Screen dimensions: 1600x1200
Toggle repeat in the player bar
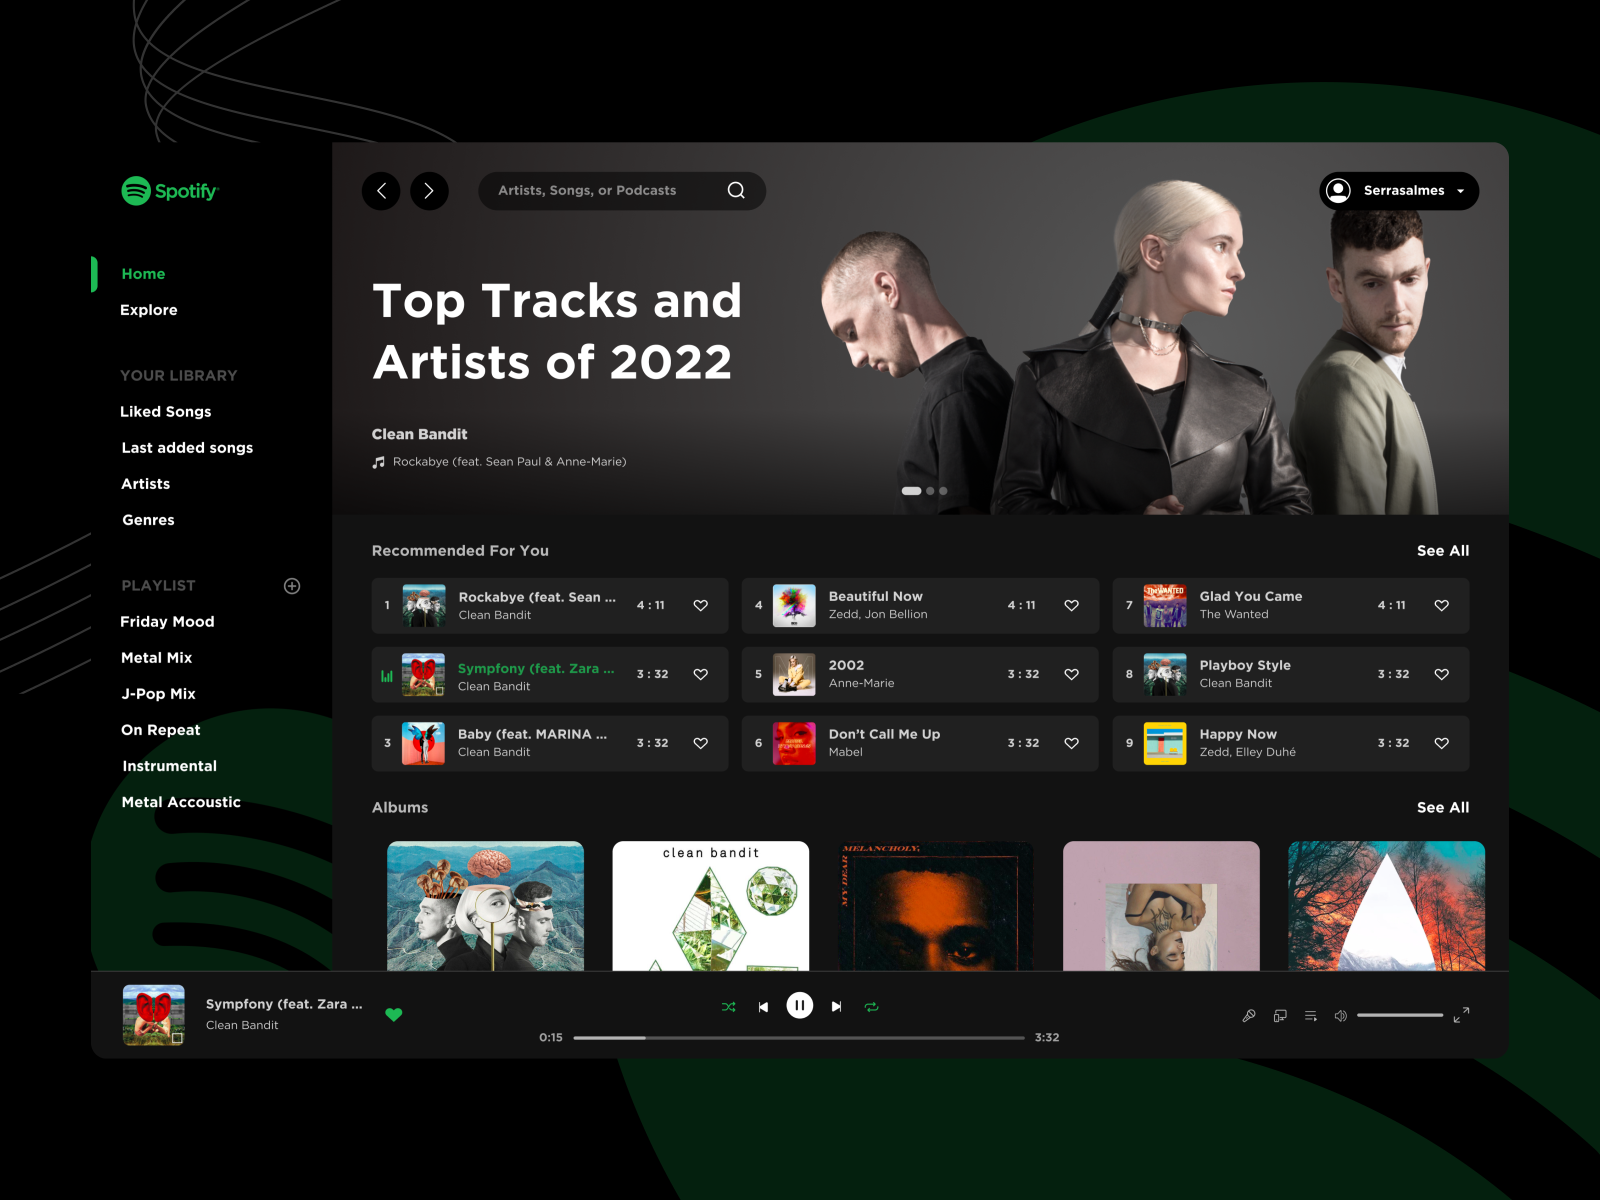tap(872, 1007)
